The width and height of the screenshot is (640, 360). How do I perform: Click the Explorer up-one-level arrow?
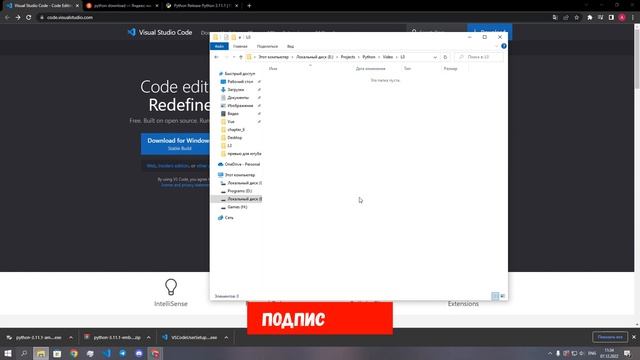coord(241,57)
